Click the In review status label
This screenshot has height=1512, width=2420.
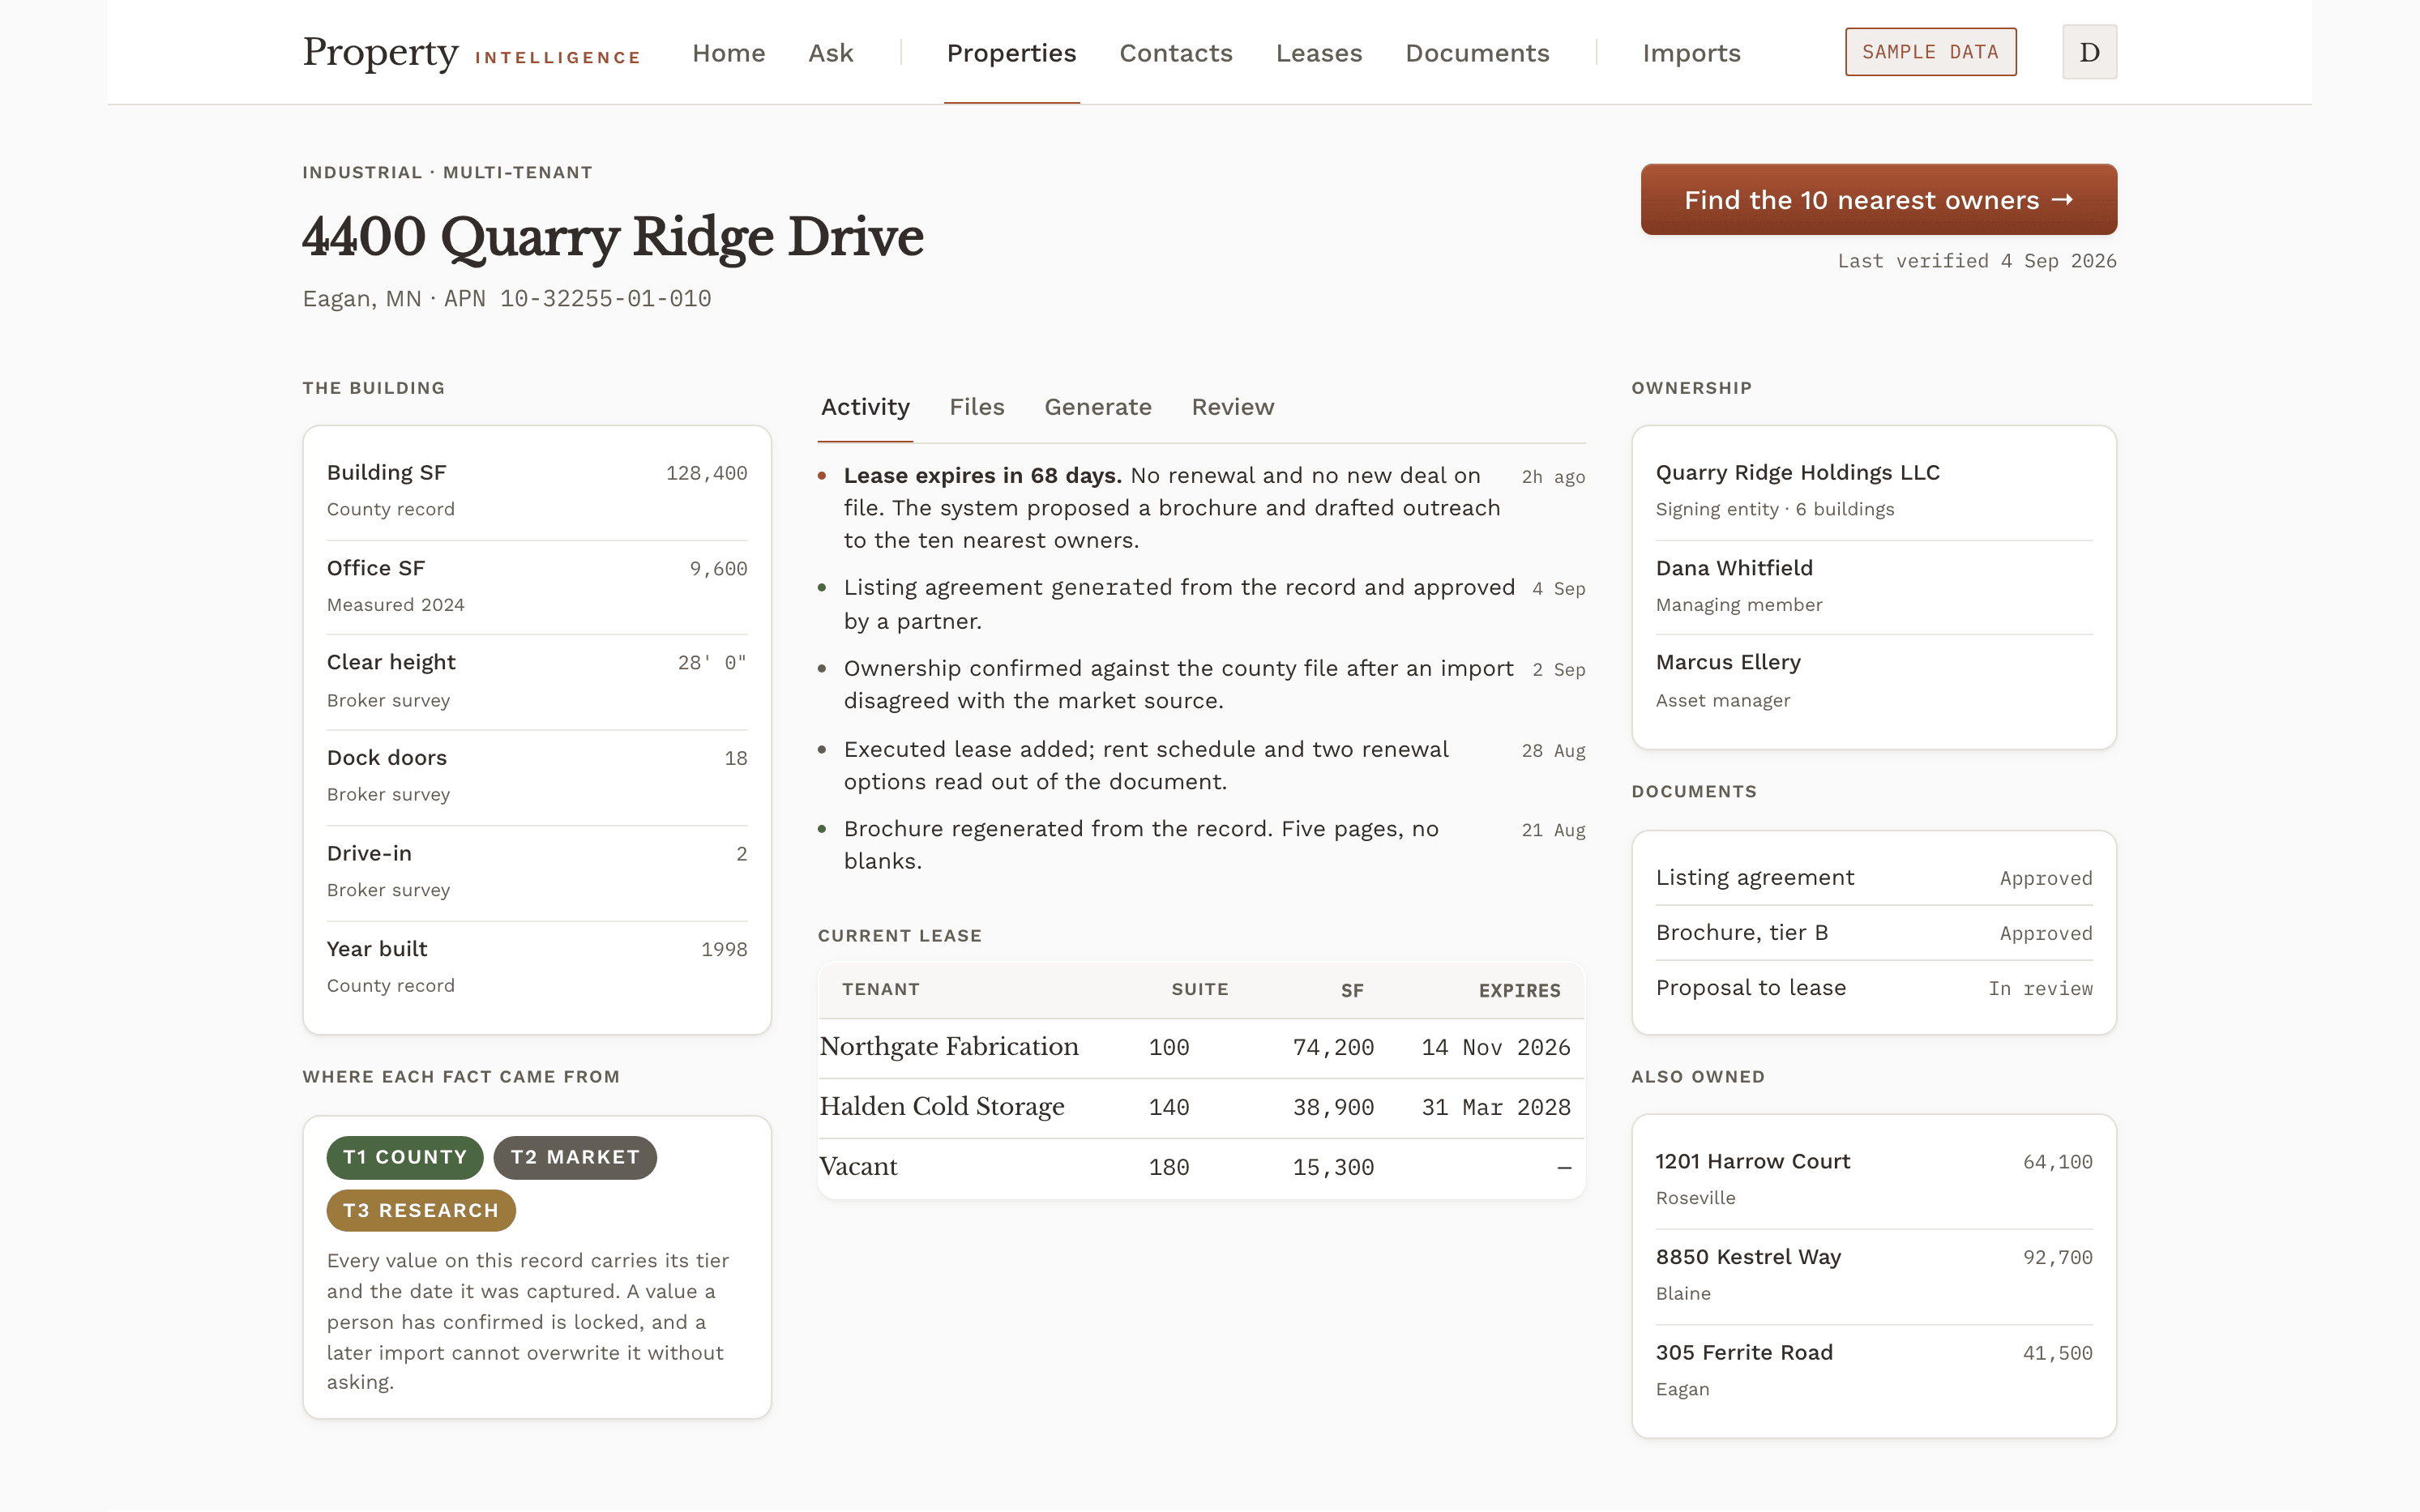pos(2040,988)
